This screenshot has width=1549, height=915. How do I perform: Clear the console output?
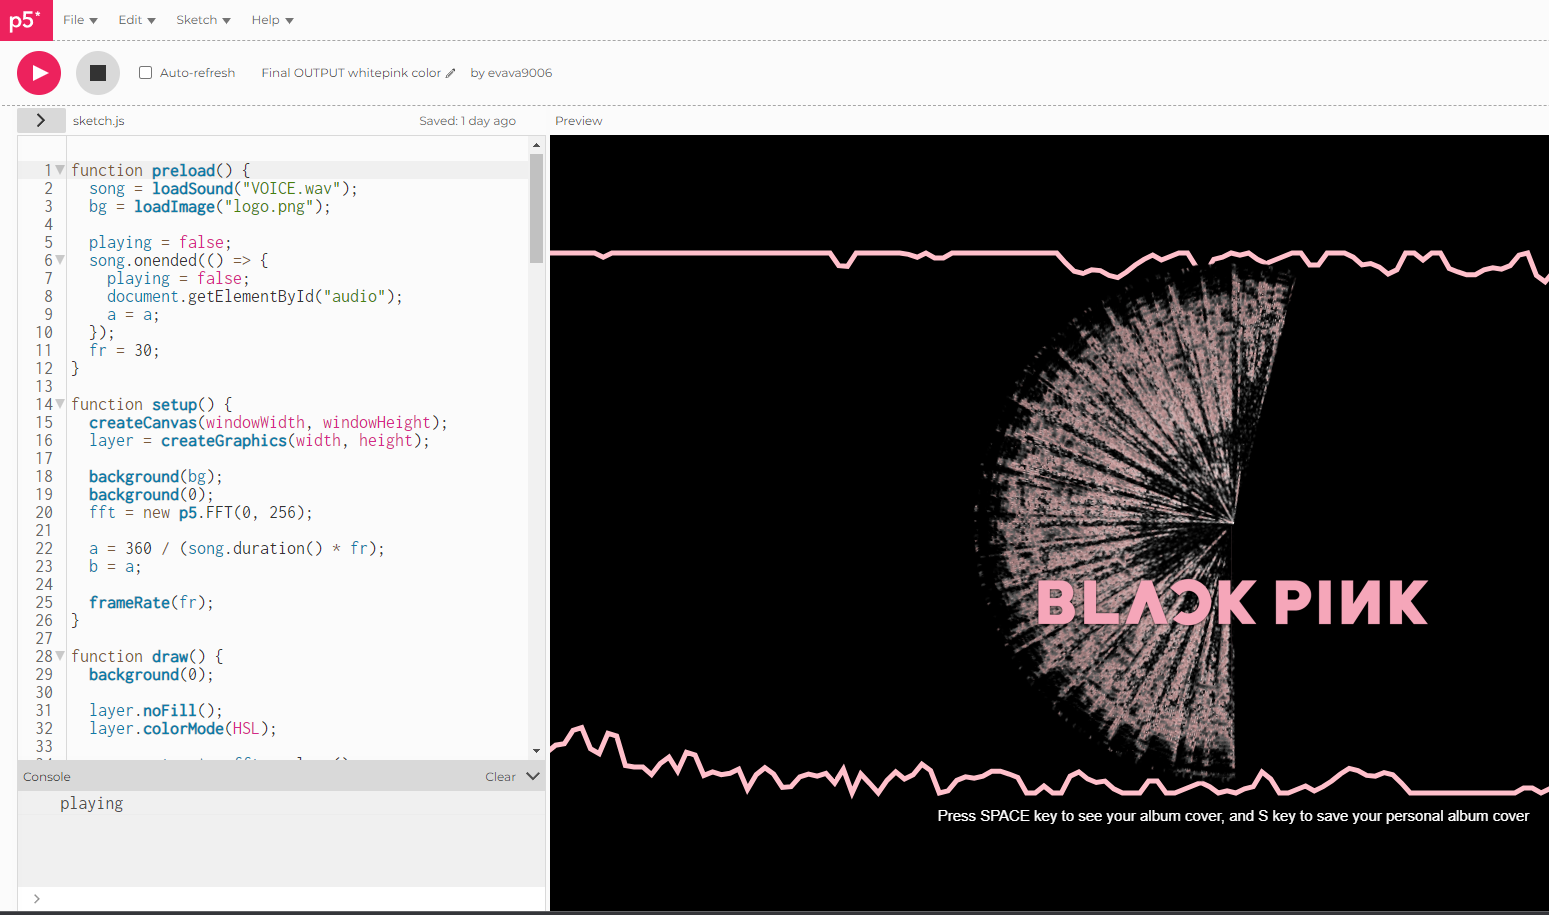click(500, 777)
